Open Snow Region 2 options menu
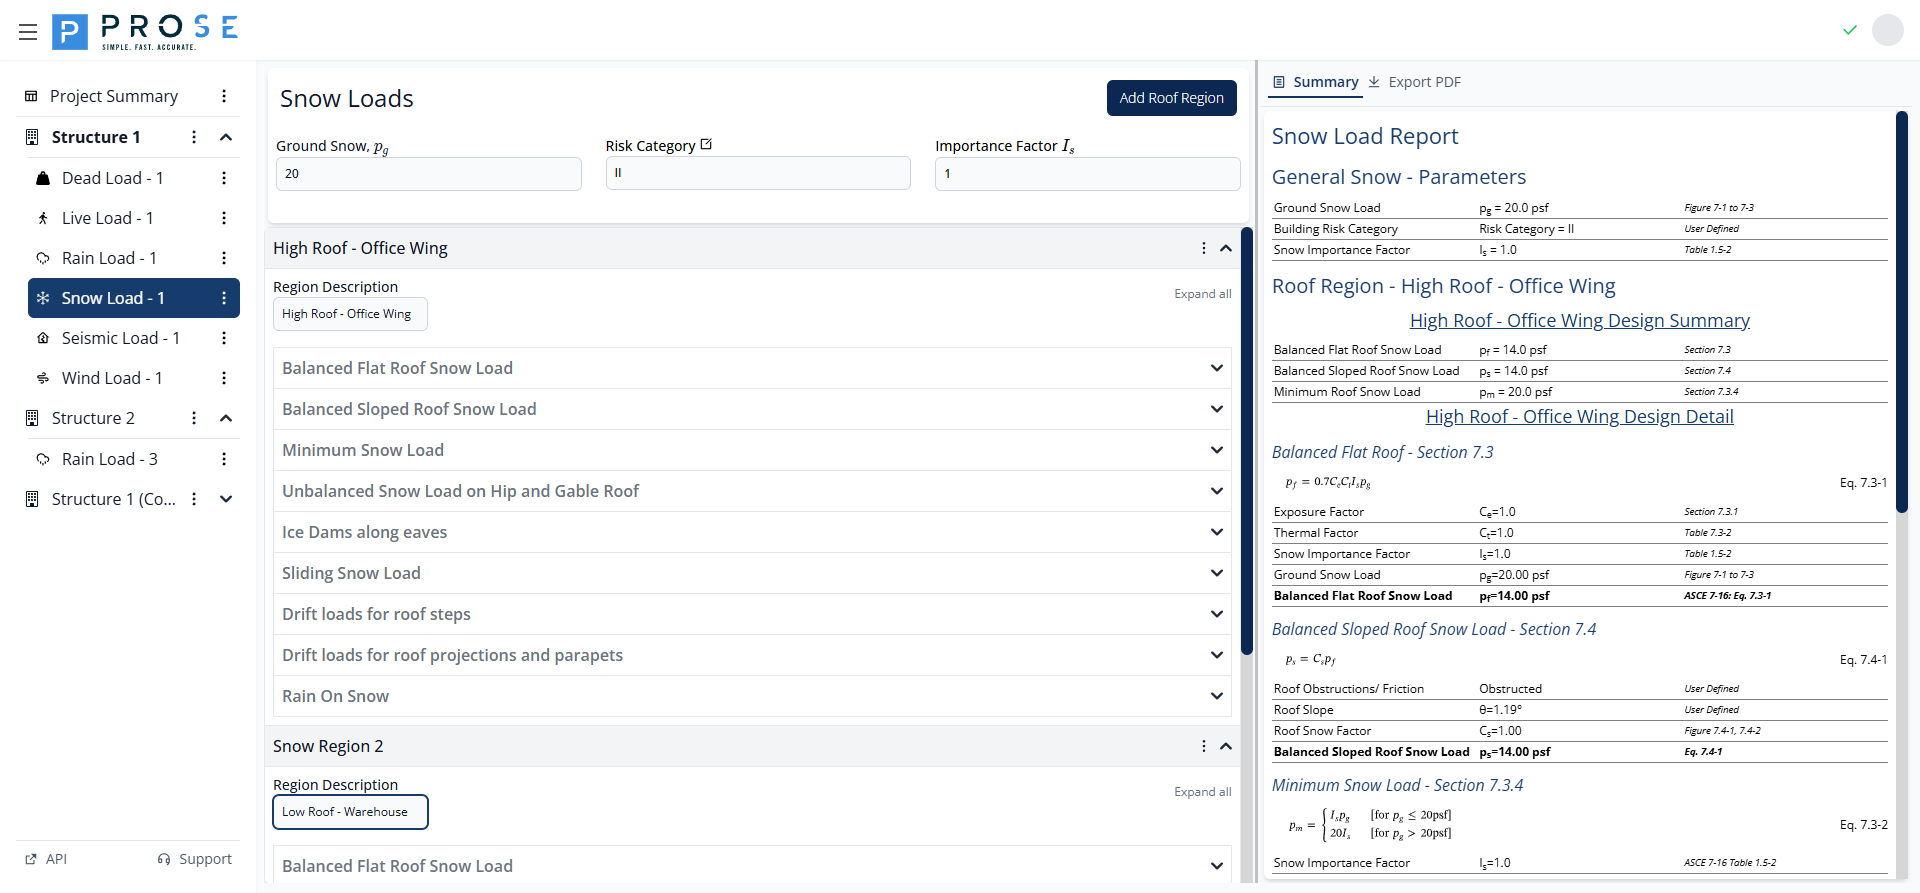 tap(1203, 746)
